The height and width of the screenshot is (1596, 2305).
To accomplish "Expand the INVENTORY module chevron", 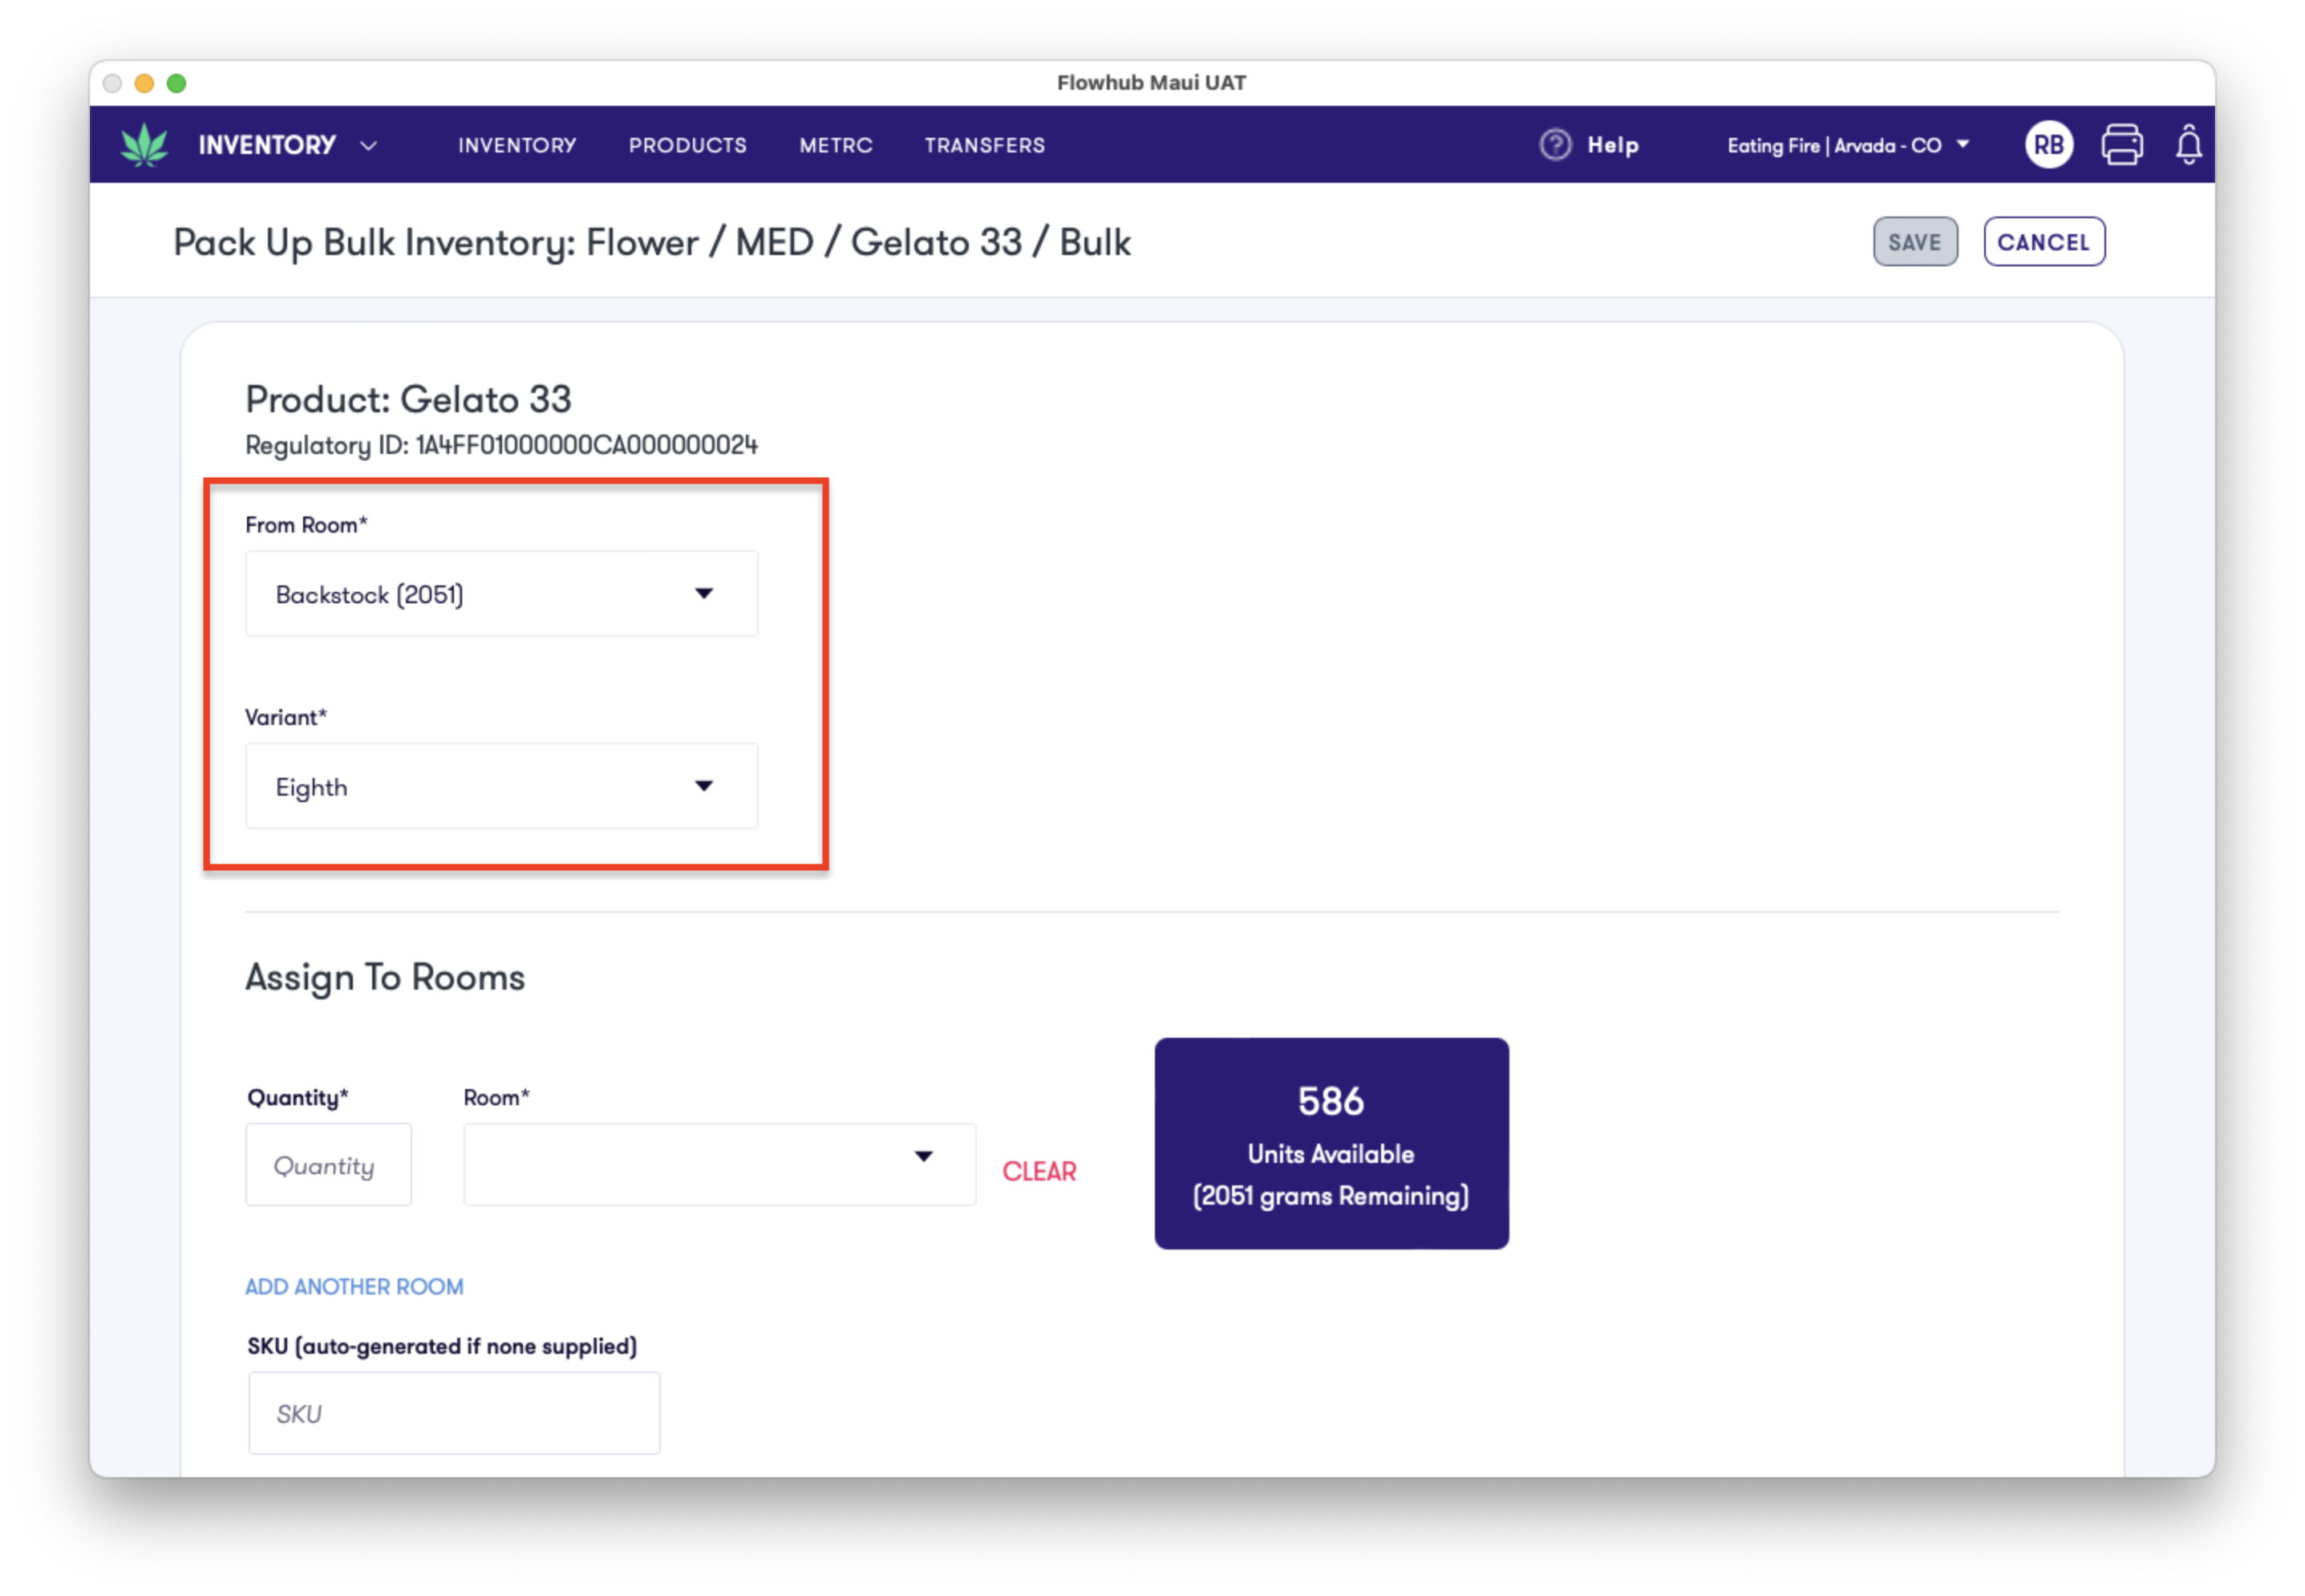I will 368,146.
